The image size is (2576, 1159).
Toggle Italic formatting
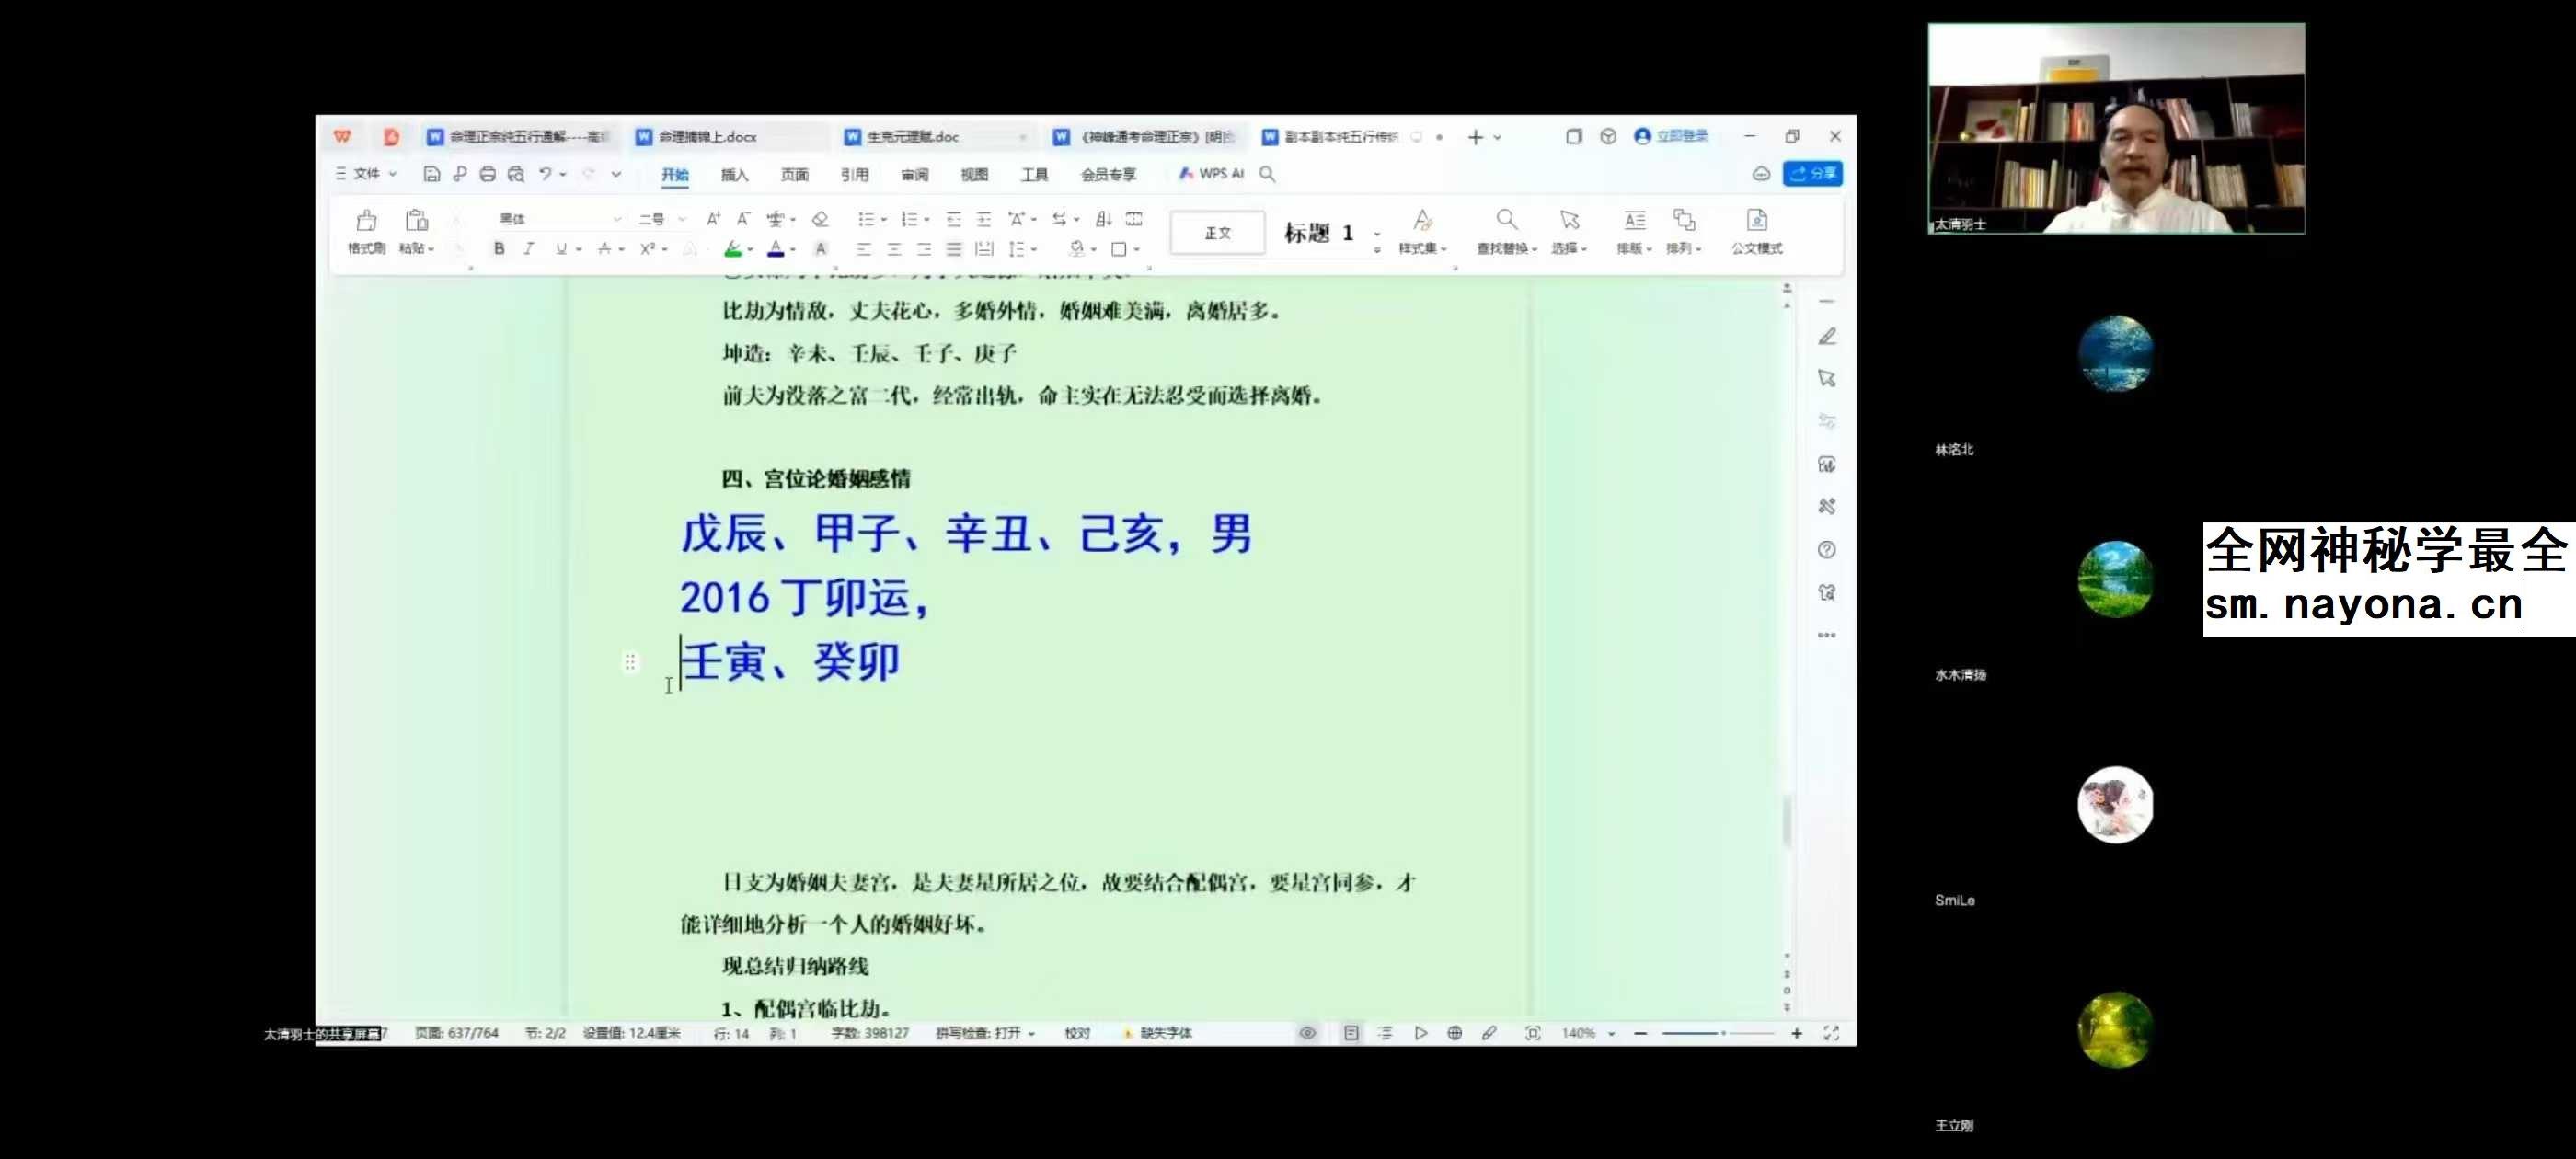tap(529, 249)
